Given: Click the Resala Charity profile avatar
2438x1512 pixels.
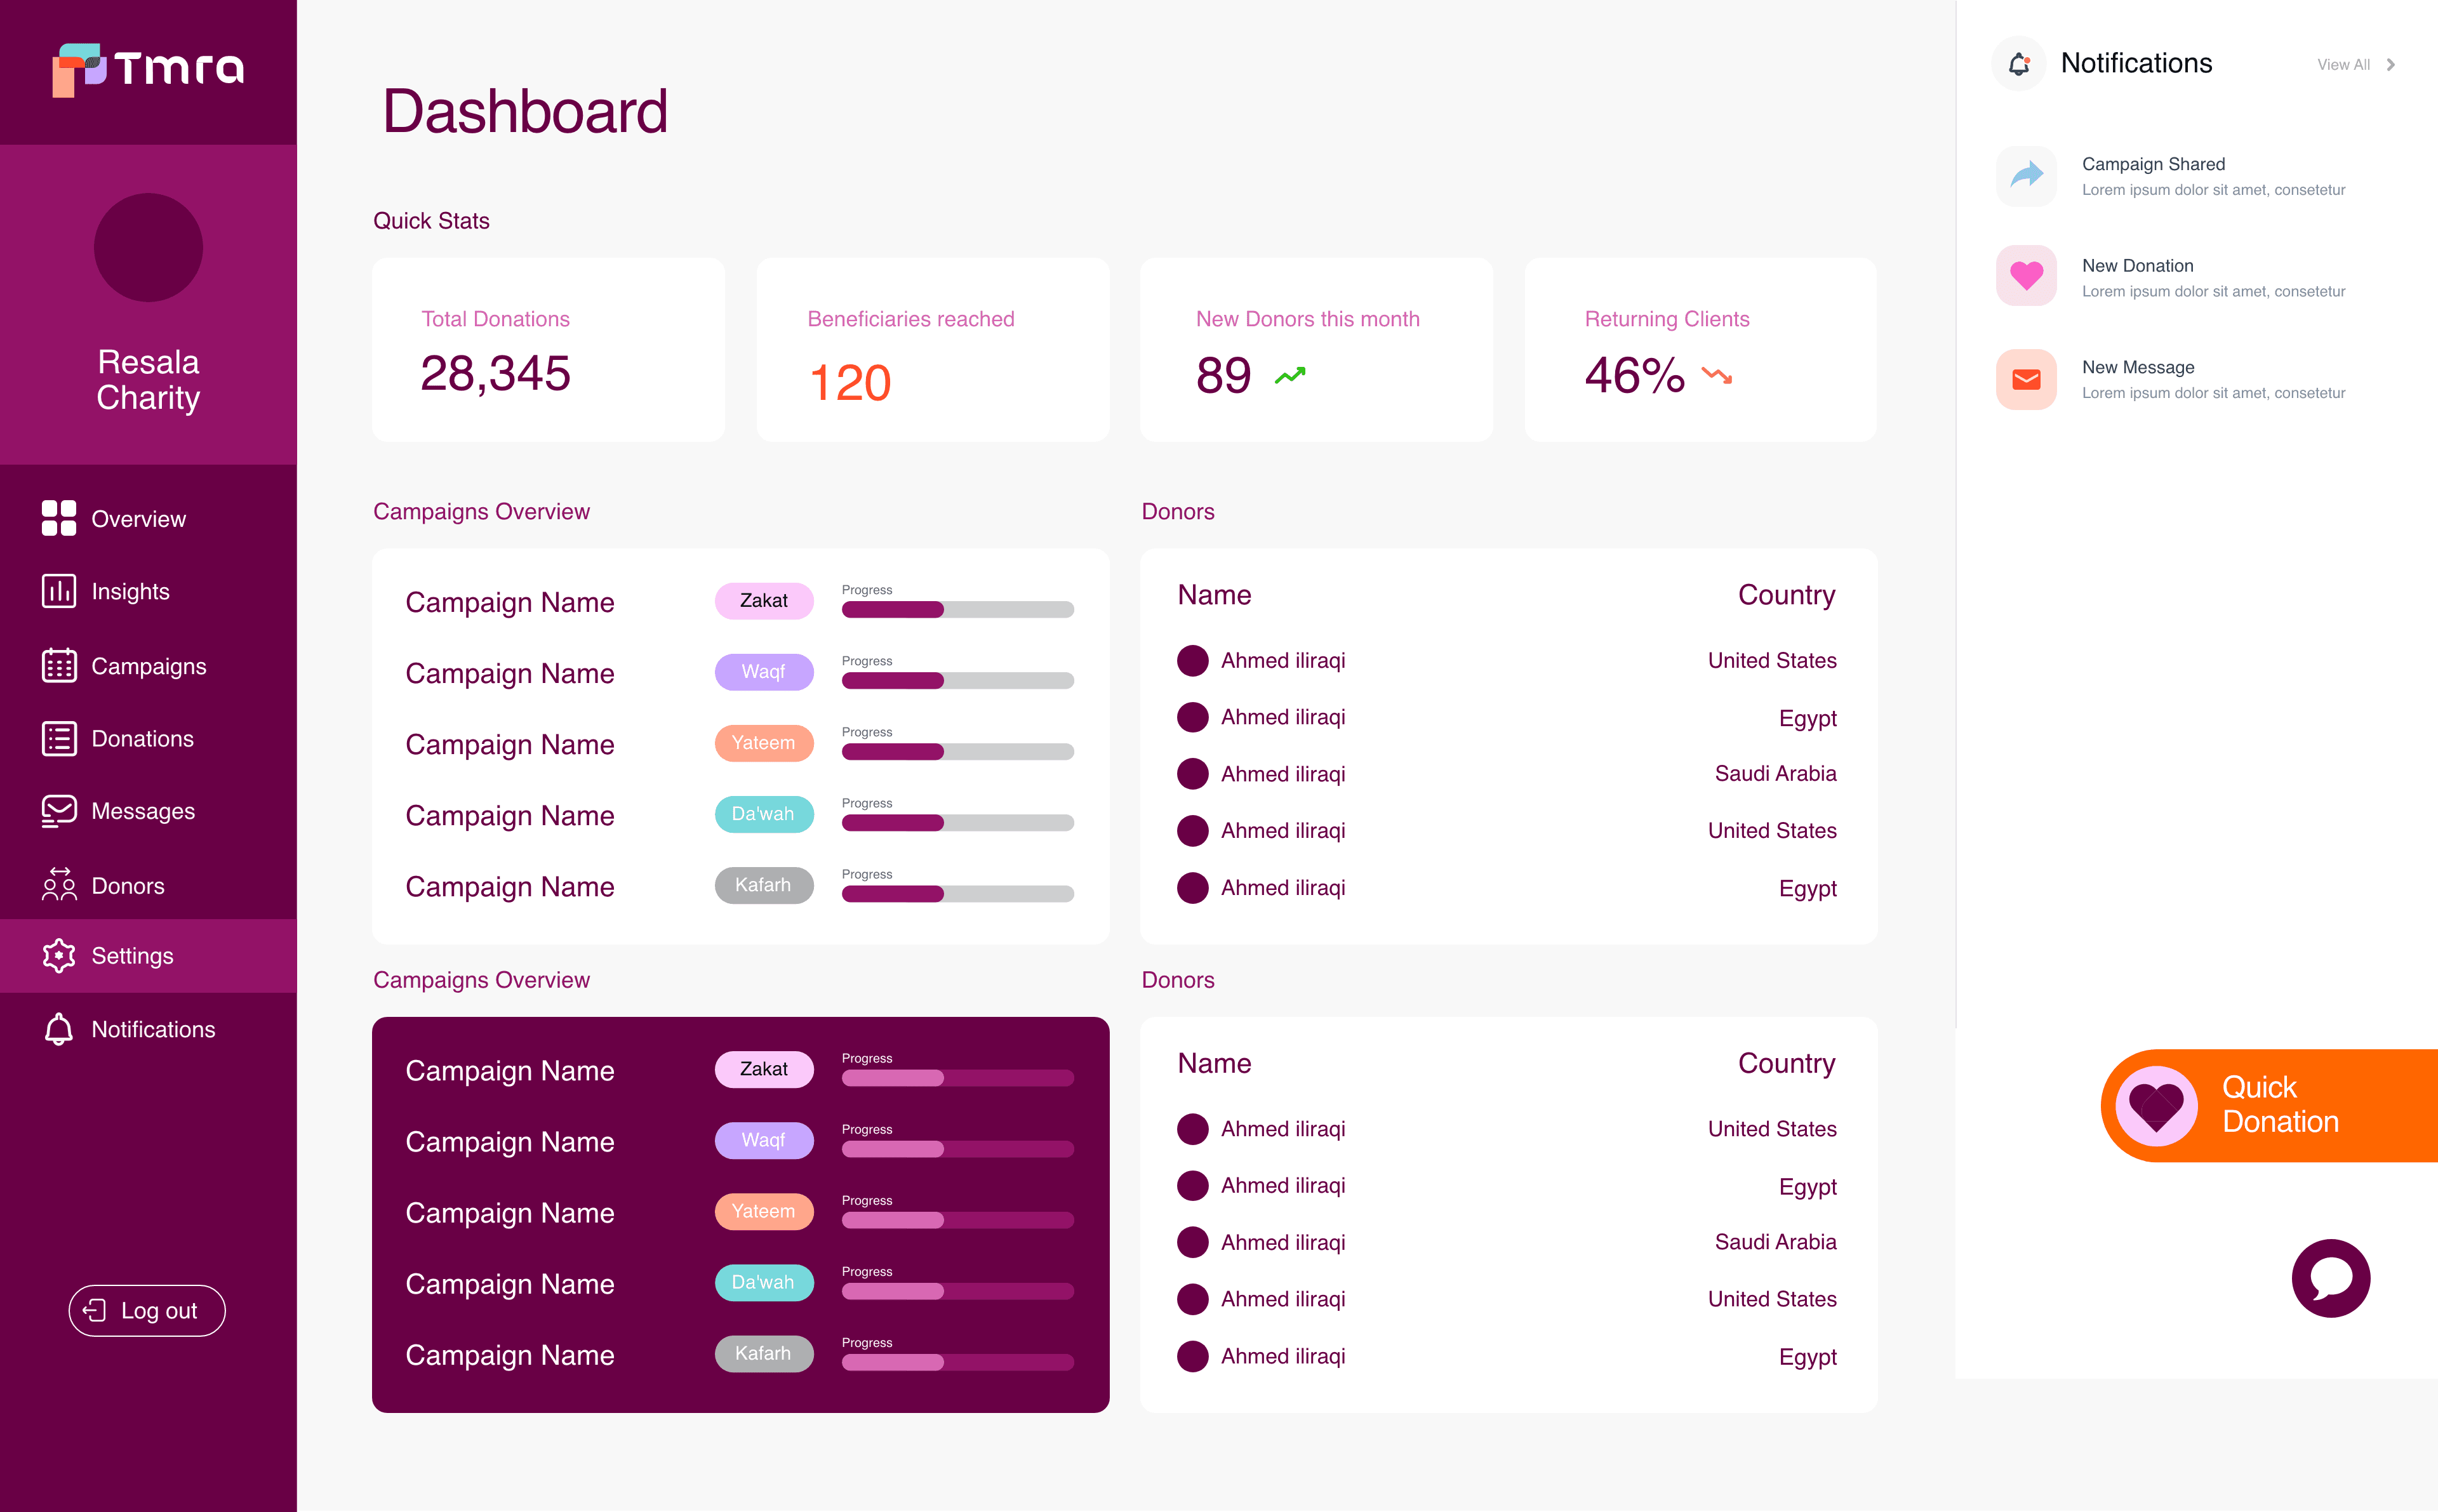Looking at the screenshot, I should (148, 248).
